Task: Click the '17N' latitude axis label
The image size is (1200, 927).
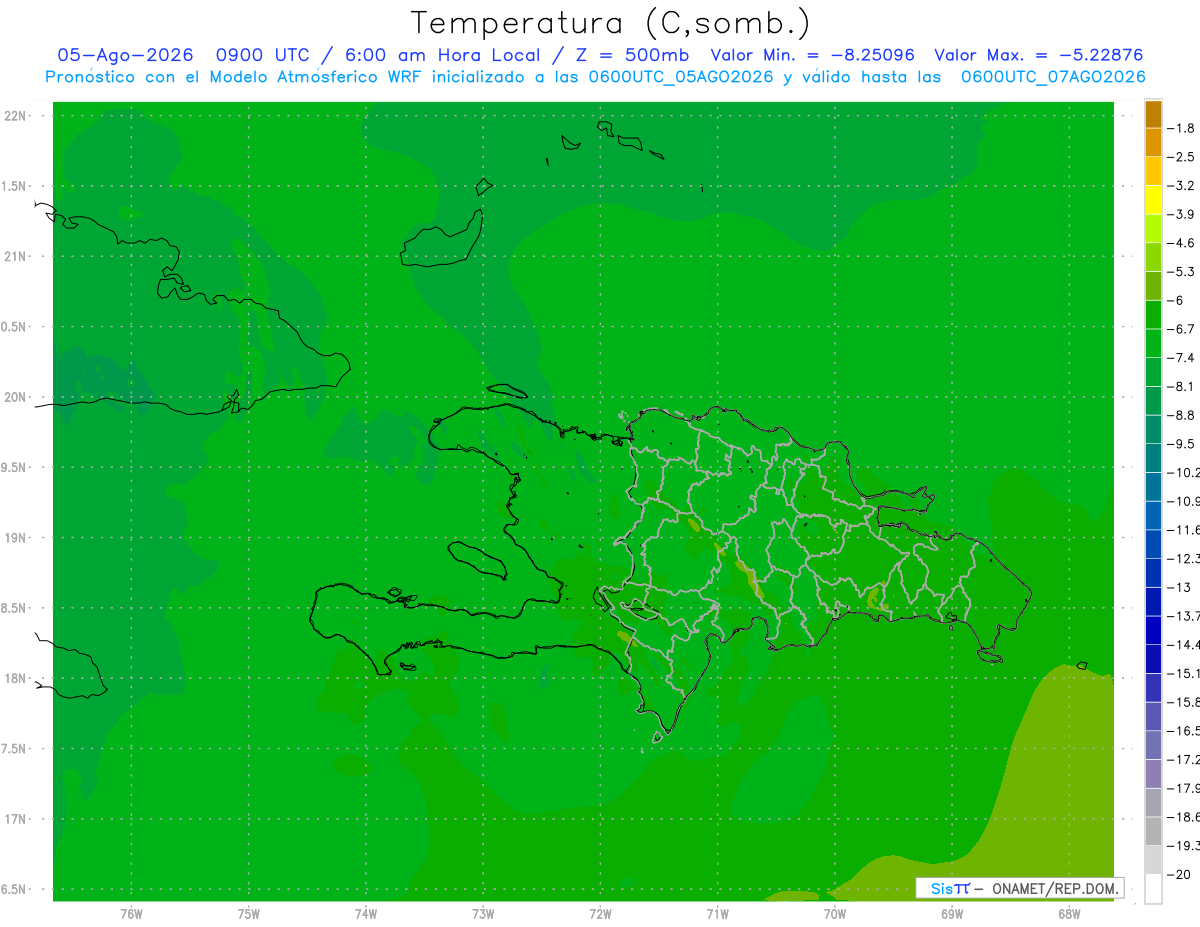Action: click(x=14, y=819)
